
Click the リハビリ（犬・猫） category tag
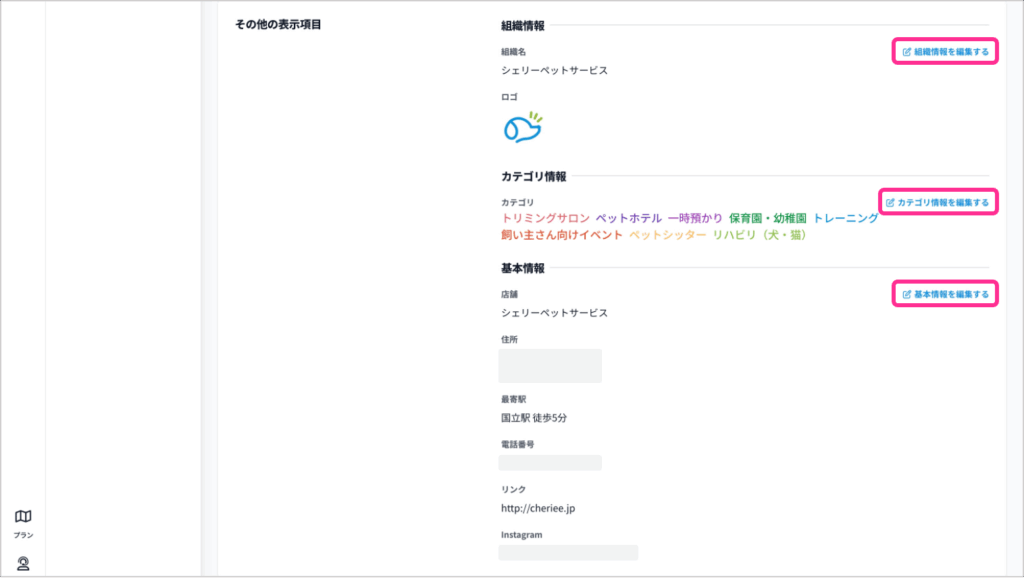coord(759,235)
